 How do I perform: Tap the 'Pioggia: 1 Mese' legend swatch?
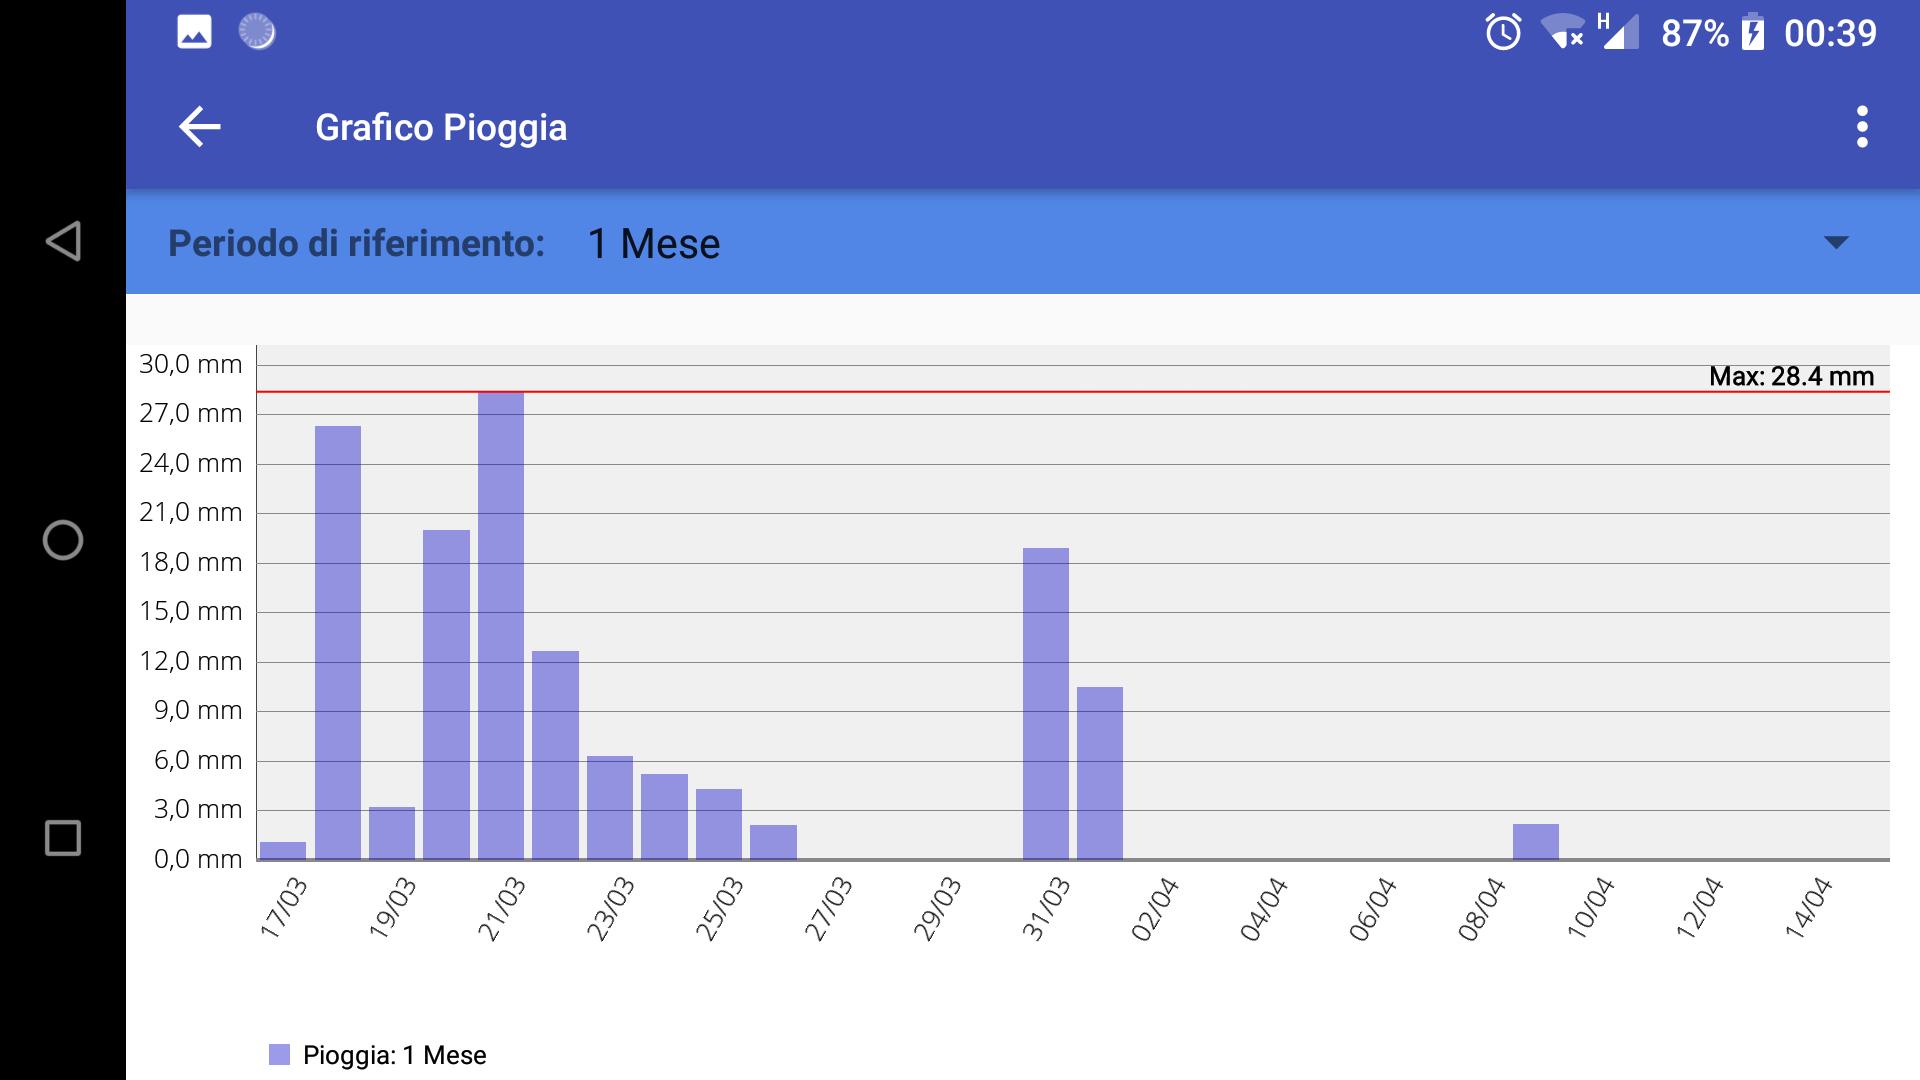[279, 1054]
